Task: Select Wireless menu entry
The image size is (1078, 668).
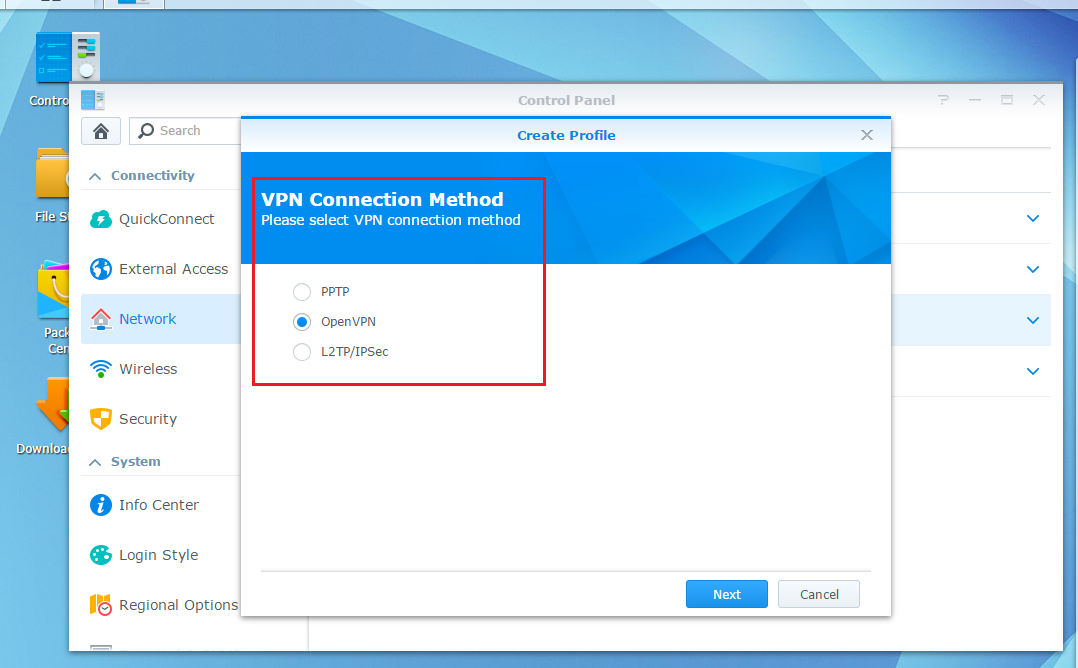Action: pyautogui.click(x=148, y=369)
